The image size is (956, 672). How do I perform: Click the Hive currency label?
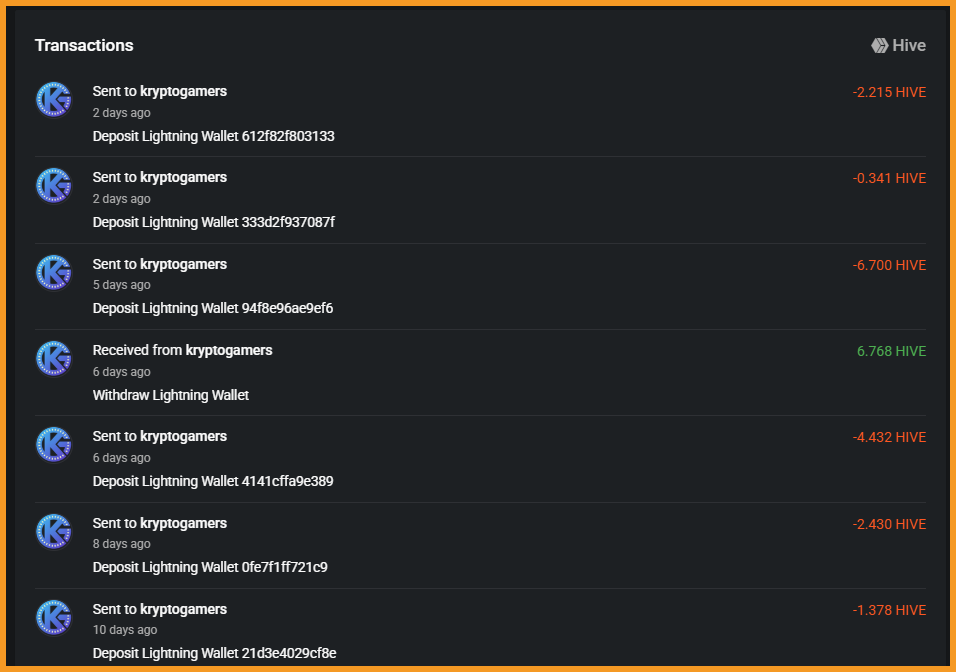(909, 46)
